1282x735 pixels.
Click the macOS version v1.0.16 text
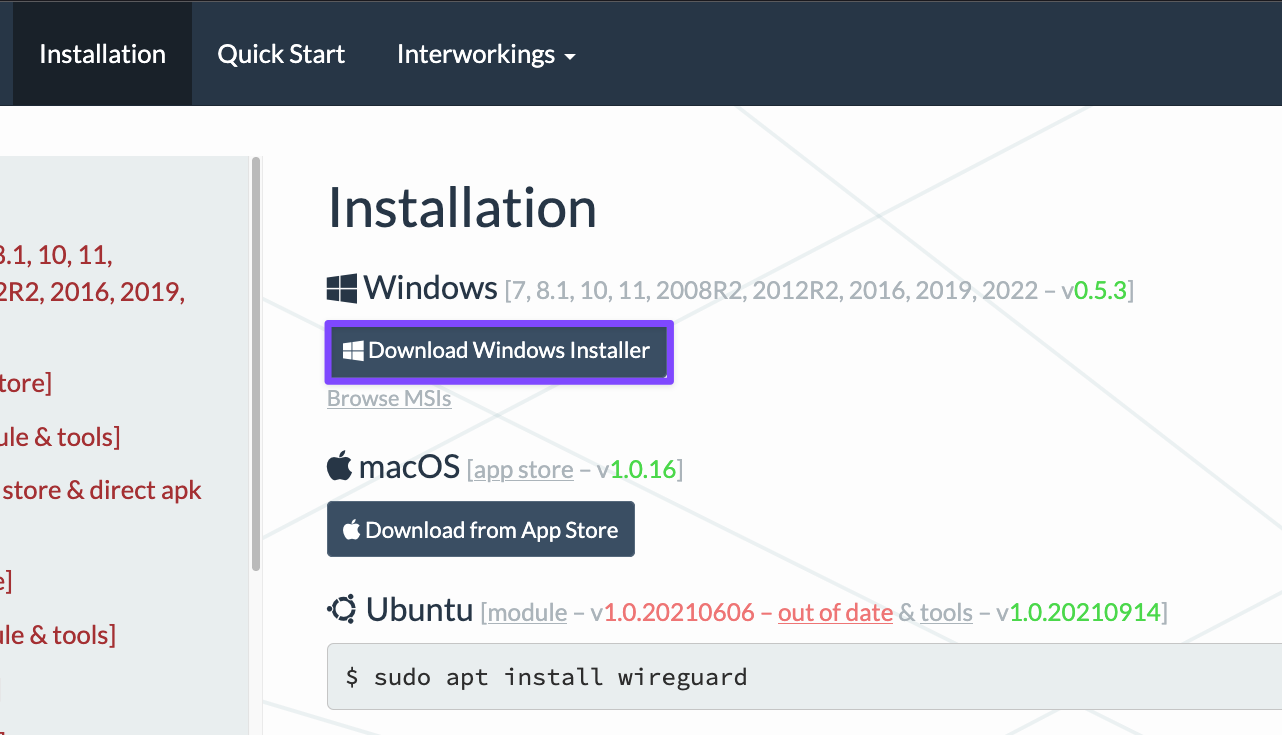[637, 469]
